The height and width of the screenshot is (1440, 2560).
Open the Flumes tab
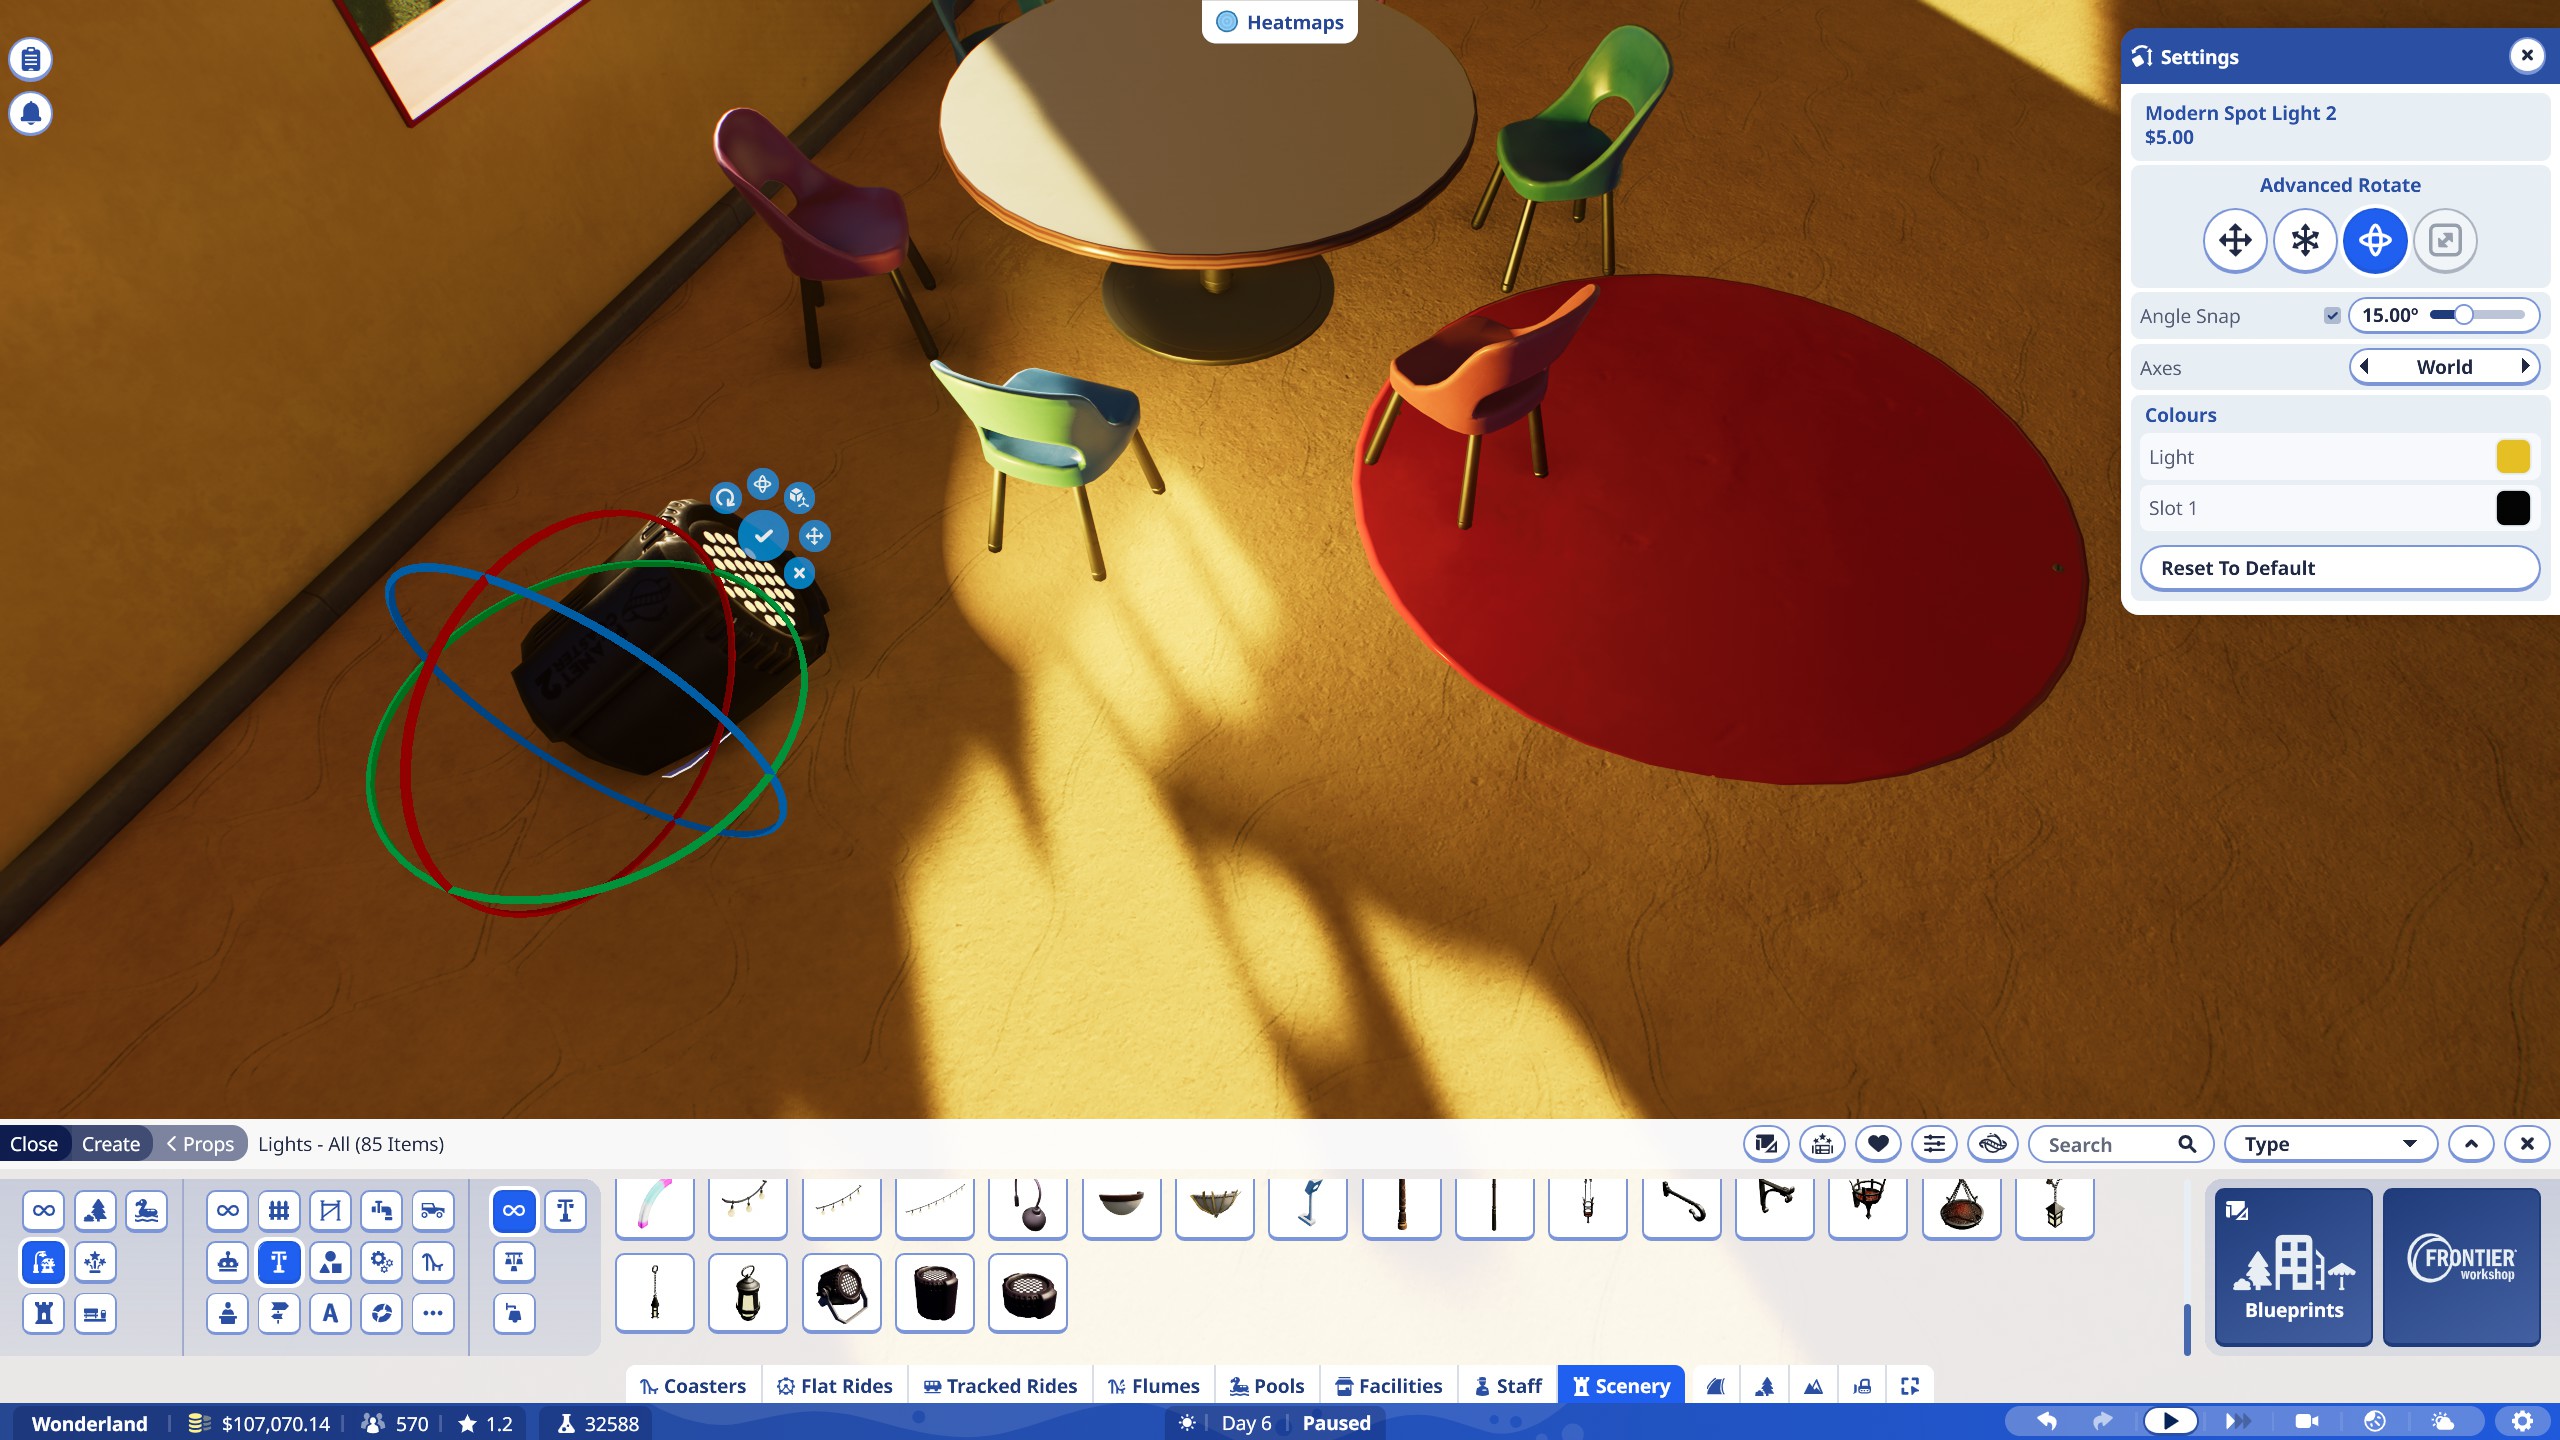coord(1154,1386)
